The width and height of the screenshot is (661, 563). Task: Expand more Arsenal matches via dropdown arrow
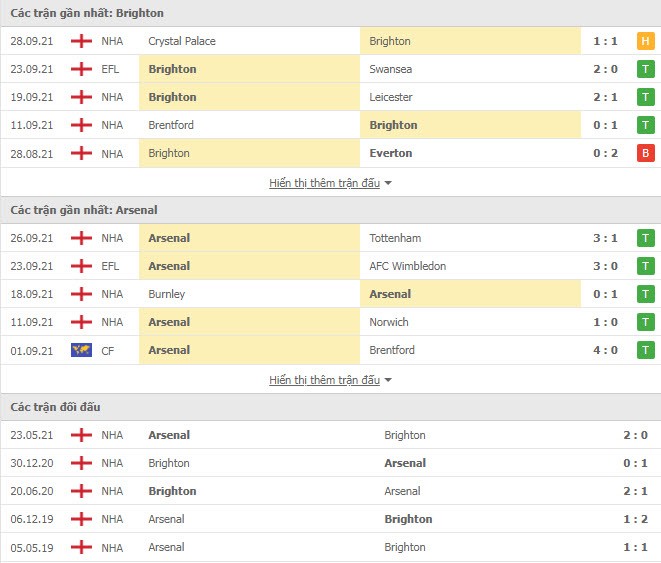[x=388, y=380]
